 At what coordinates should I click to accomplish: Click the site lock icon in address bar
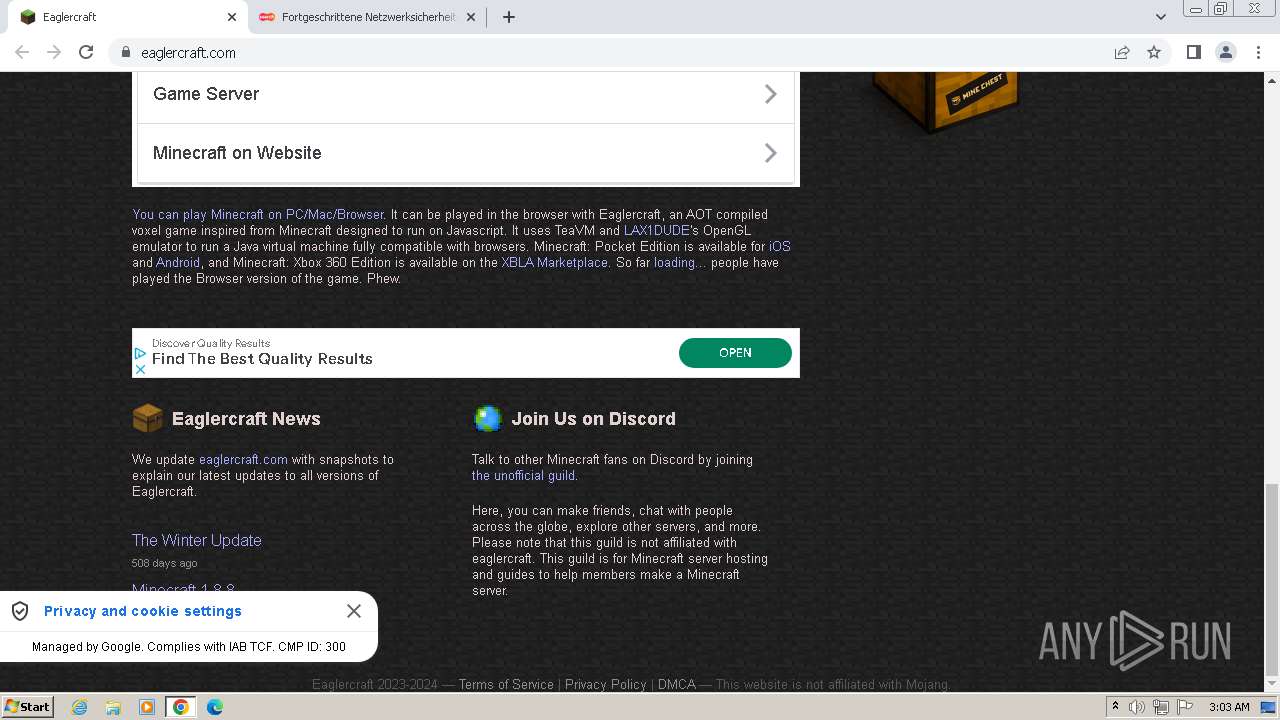[x=125, y=52]
